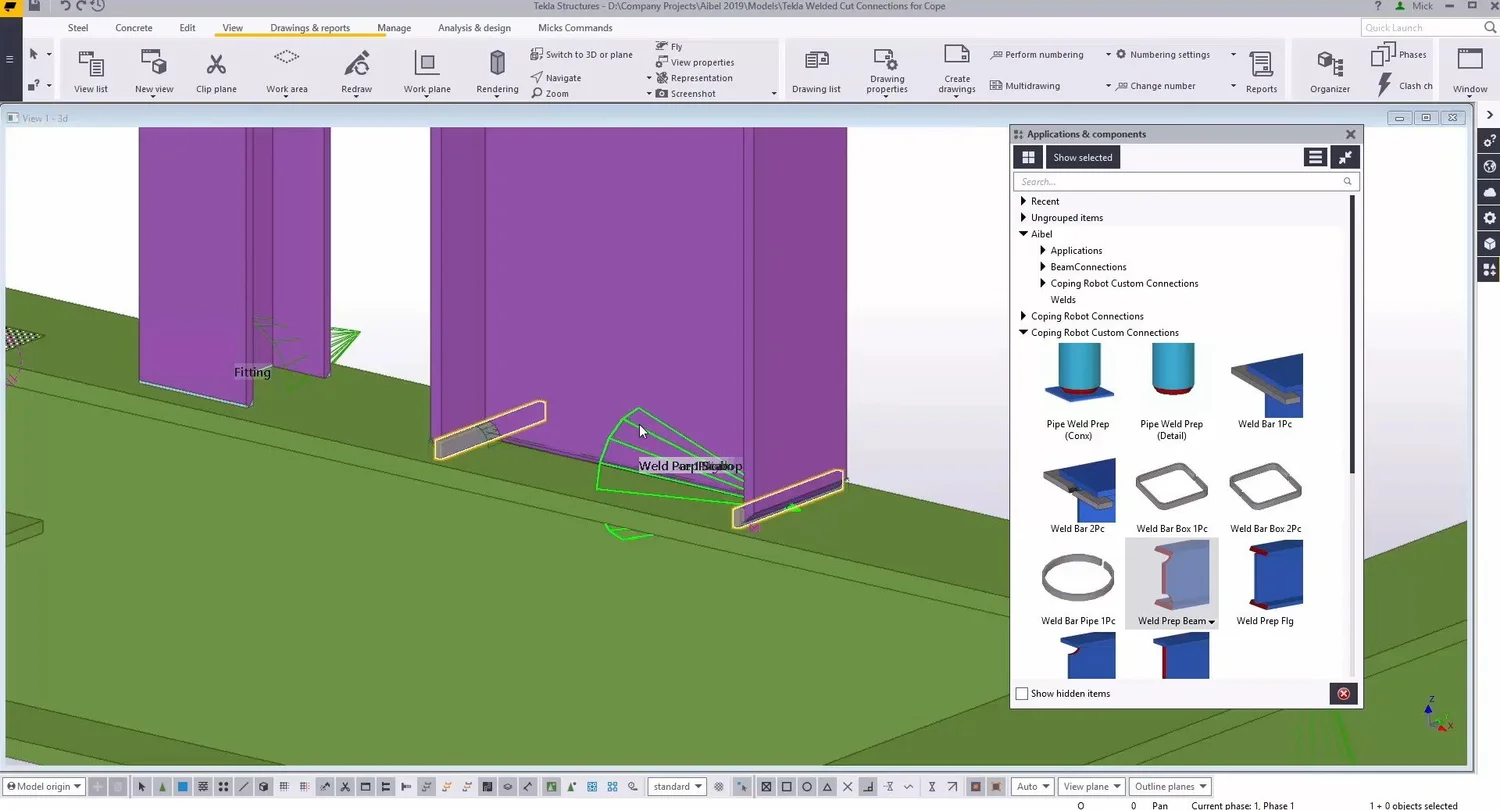Click the components panel search field
The height and width of the screenshot is (810, 1500).
pyautogui.click(x=1180, y=181)
